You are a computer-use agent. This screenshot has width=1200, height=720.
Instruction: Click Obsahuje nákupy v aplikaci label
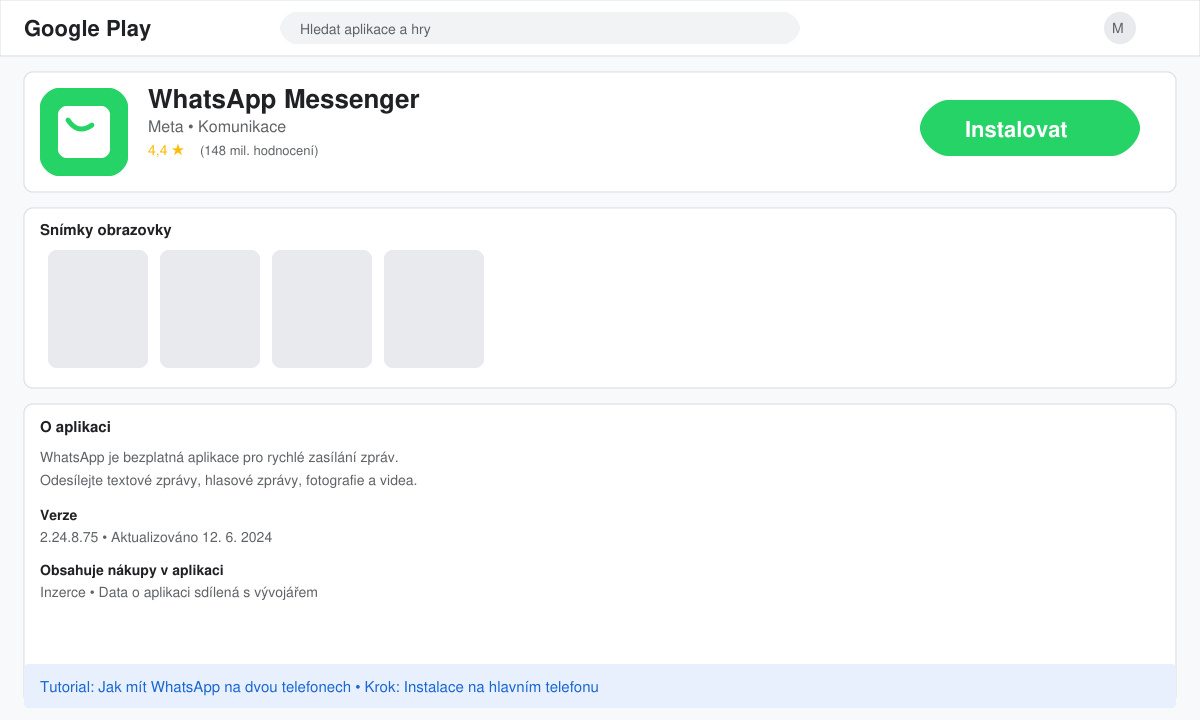tap(132, 570)
